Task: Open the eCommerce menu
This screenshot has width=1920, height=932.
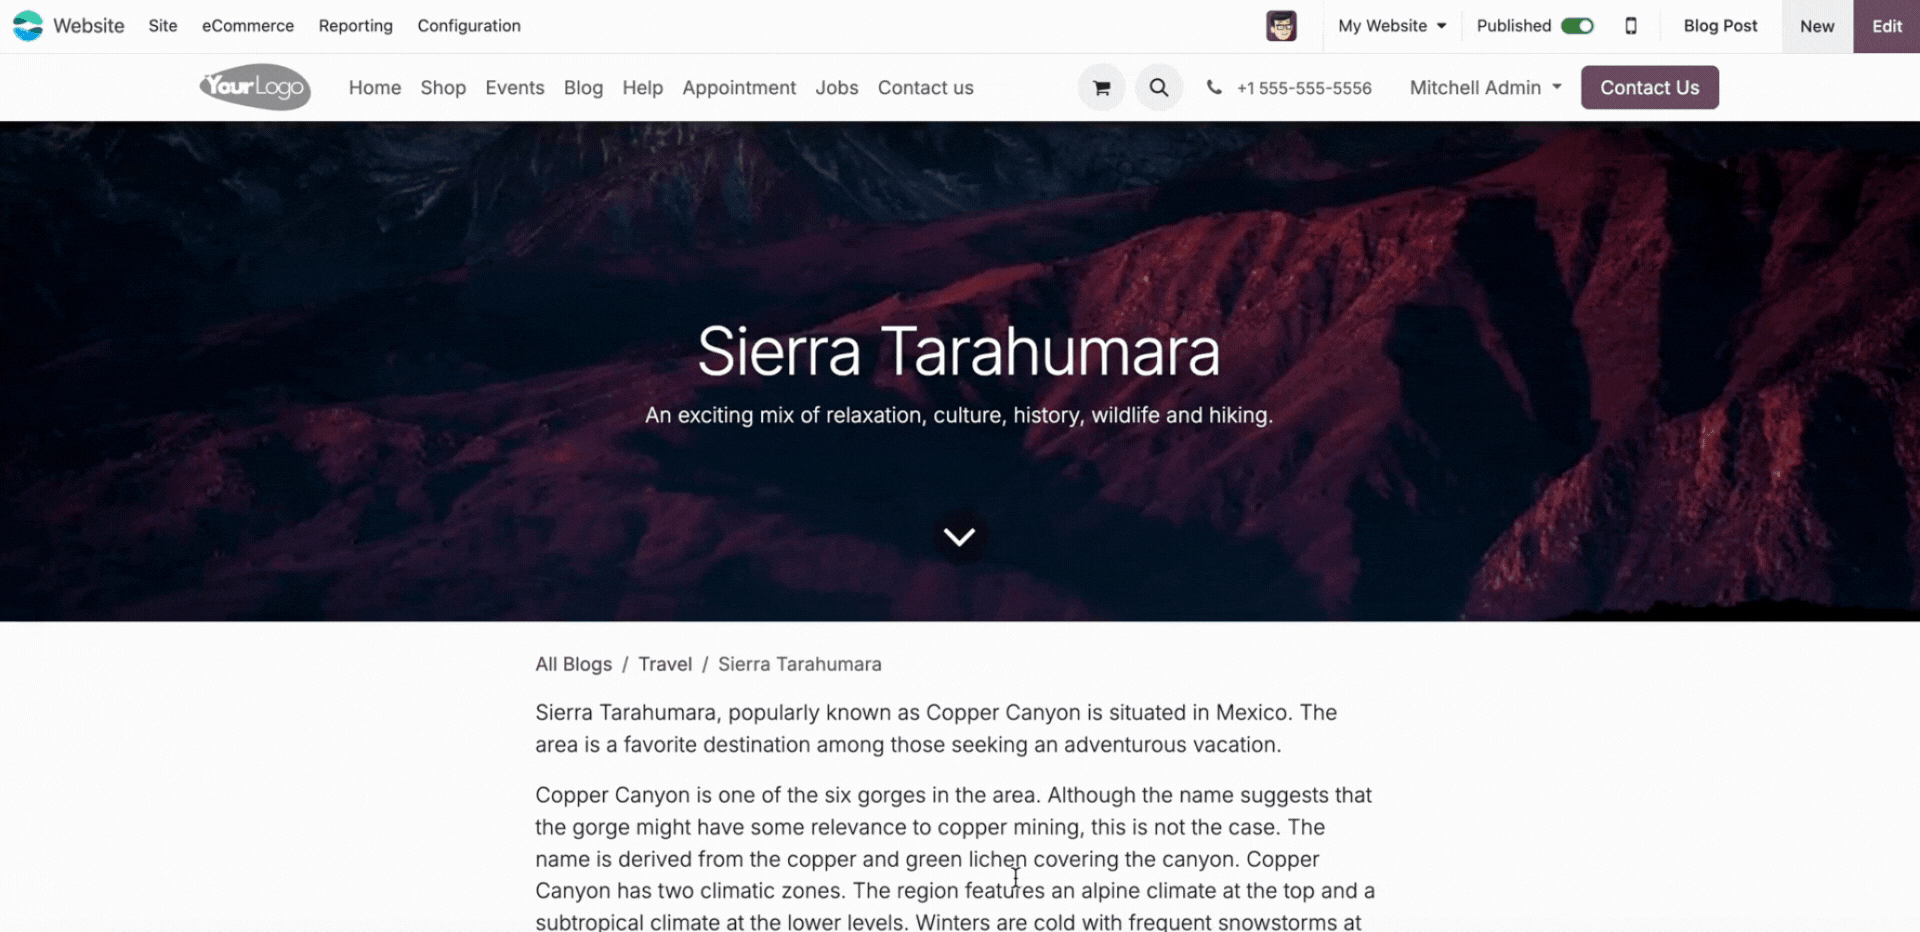Action: [248, 26]
